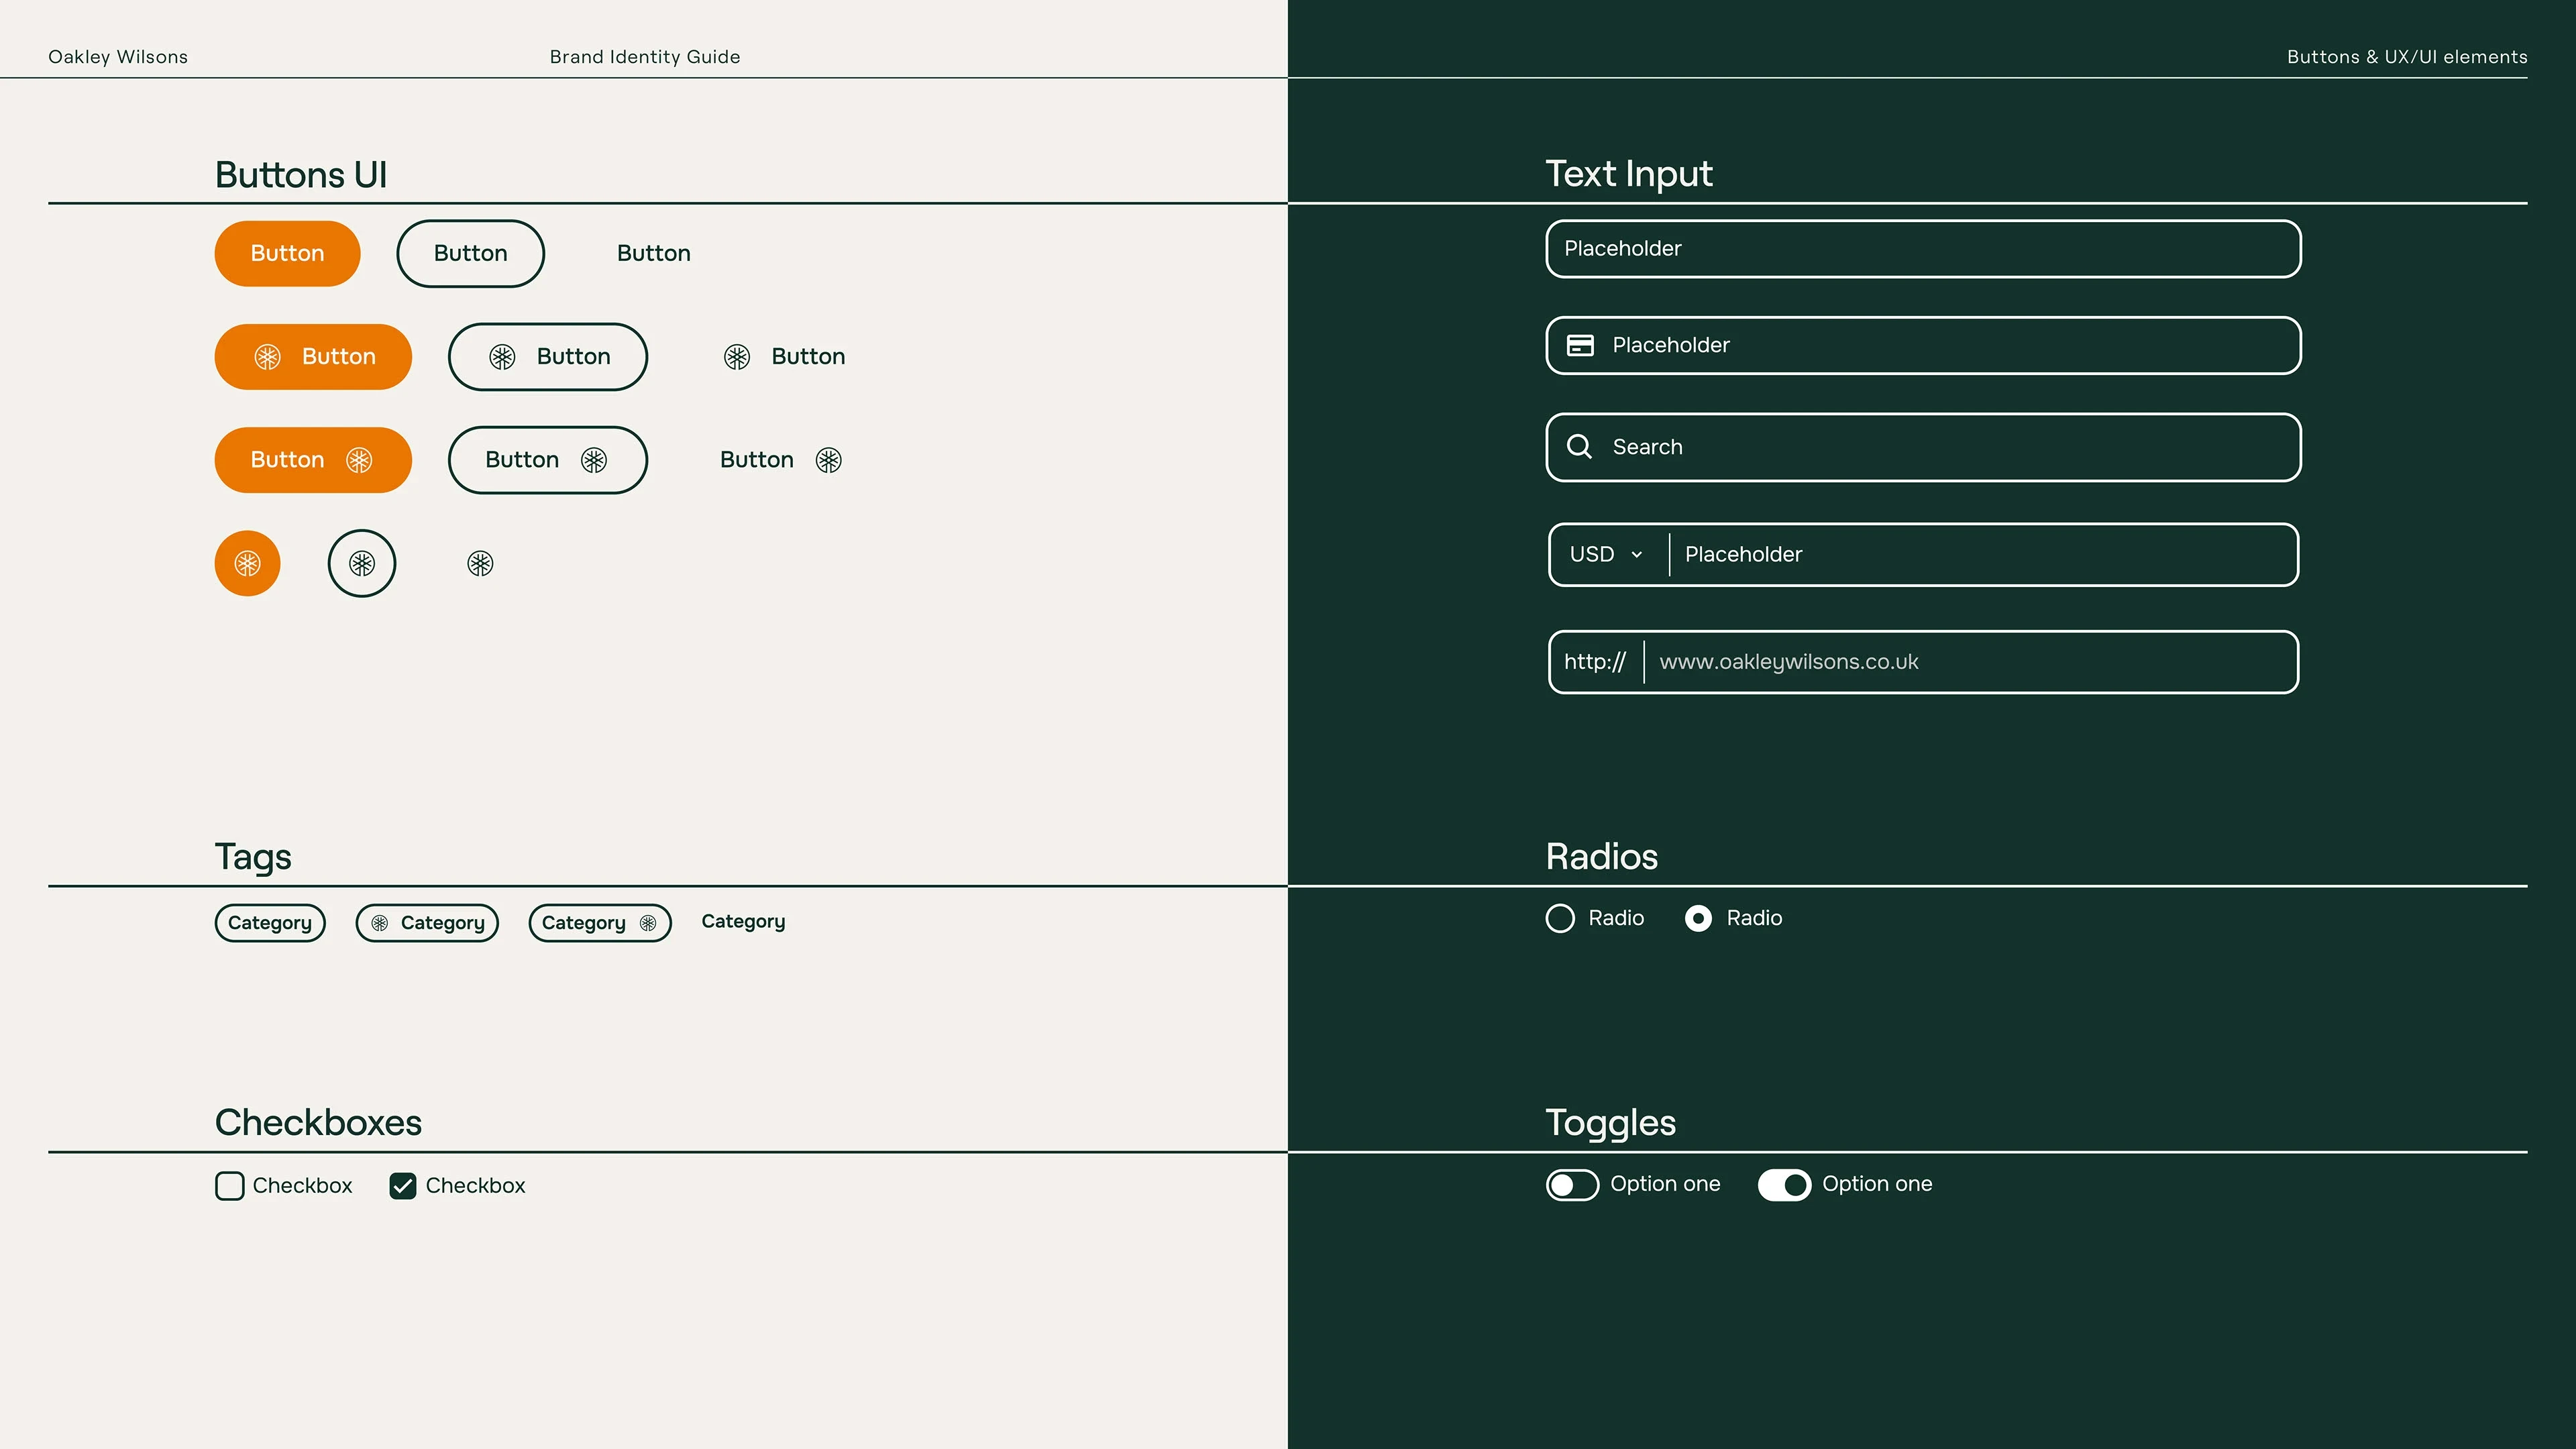Click the first plain orange Button
This screenshot has width=2576, height=1449.
tap(287, 253)
